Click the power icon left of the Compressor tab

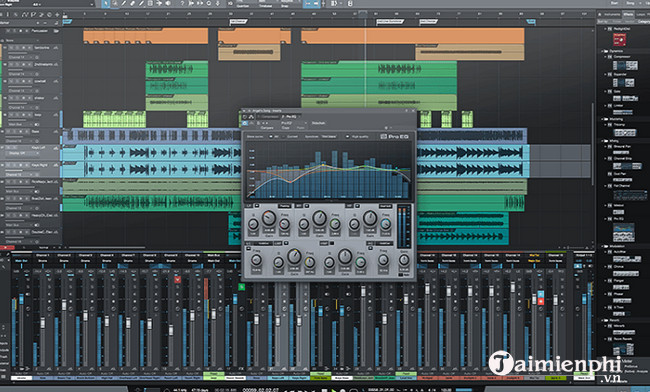[245, 117]
